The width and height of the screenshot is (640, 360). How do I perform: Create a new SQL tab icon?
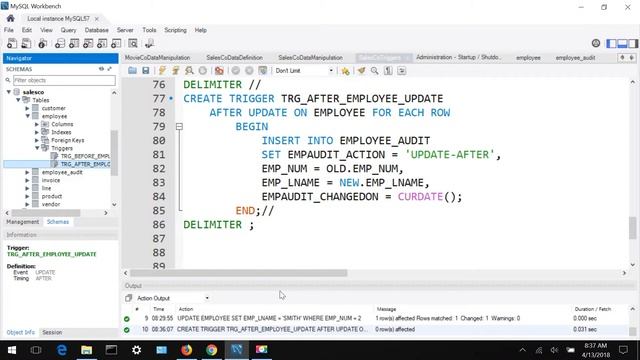click(12, 43)
